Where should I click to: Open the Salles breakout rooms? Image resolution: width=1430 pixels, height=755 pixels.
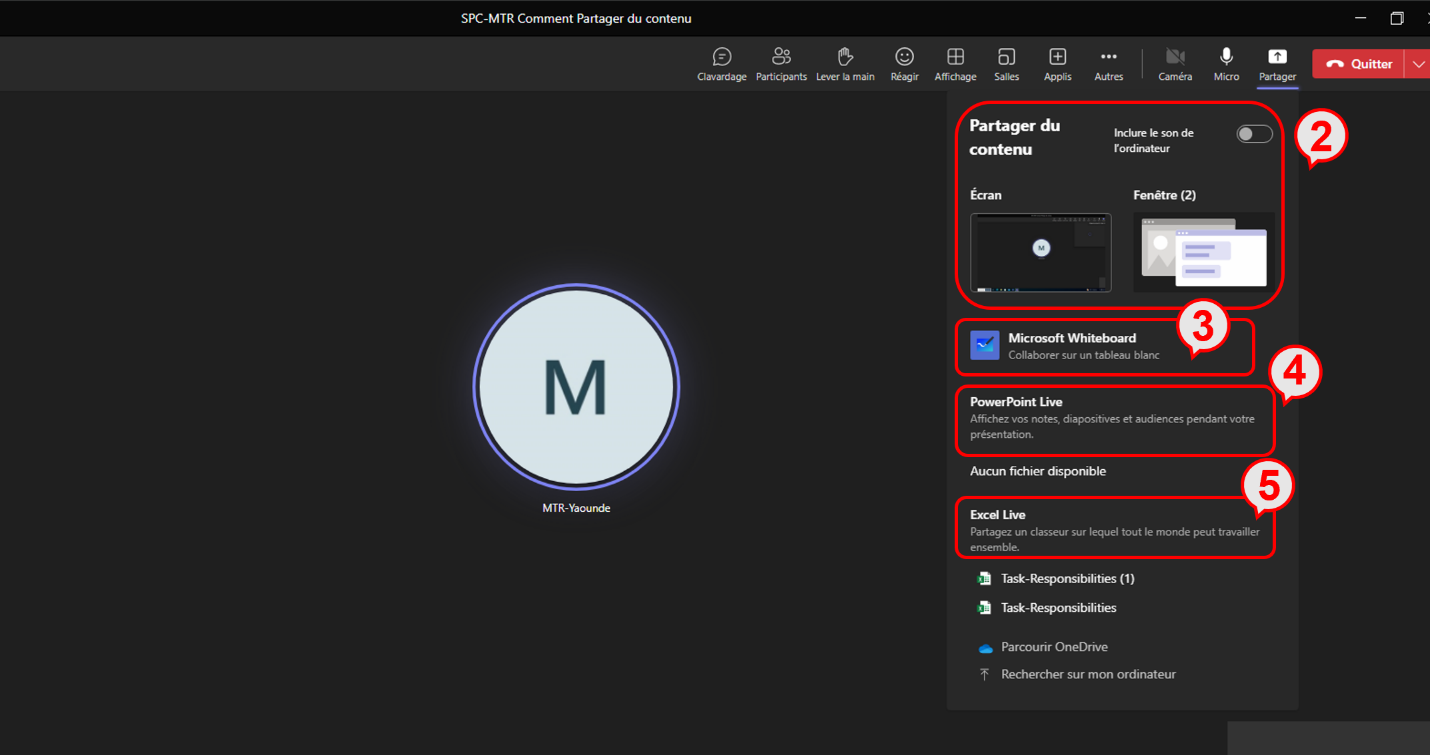pyautogui.click(x=1006, y=63)
